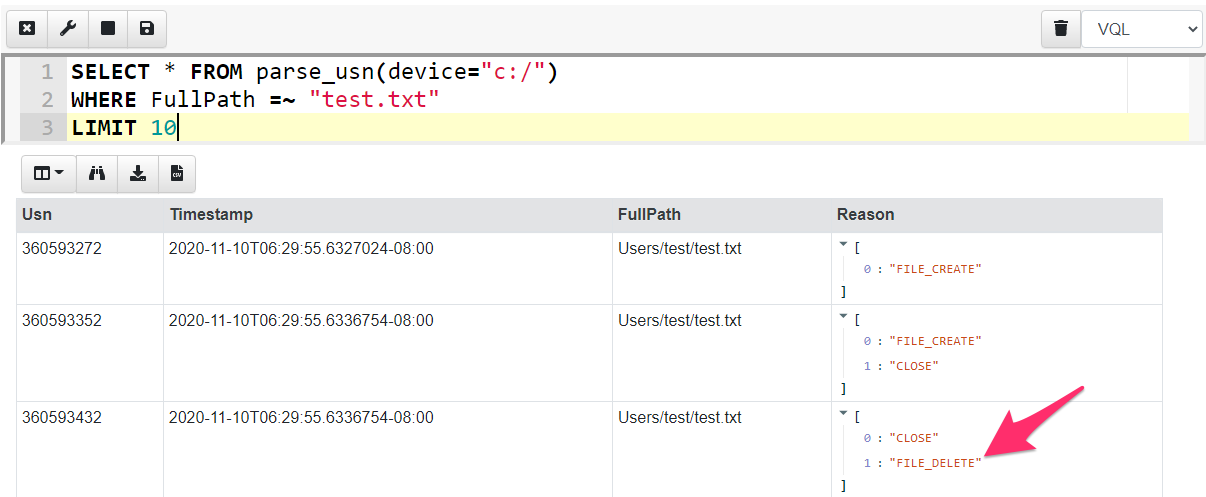Collapse the Reason array in first row
The width and height of the screenshot is (1206, 497).
(x=844, y=246)
